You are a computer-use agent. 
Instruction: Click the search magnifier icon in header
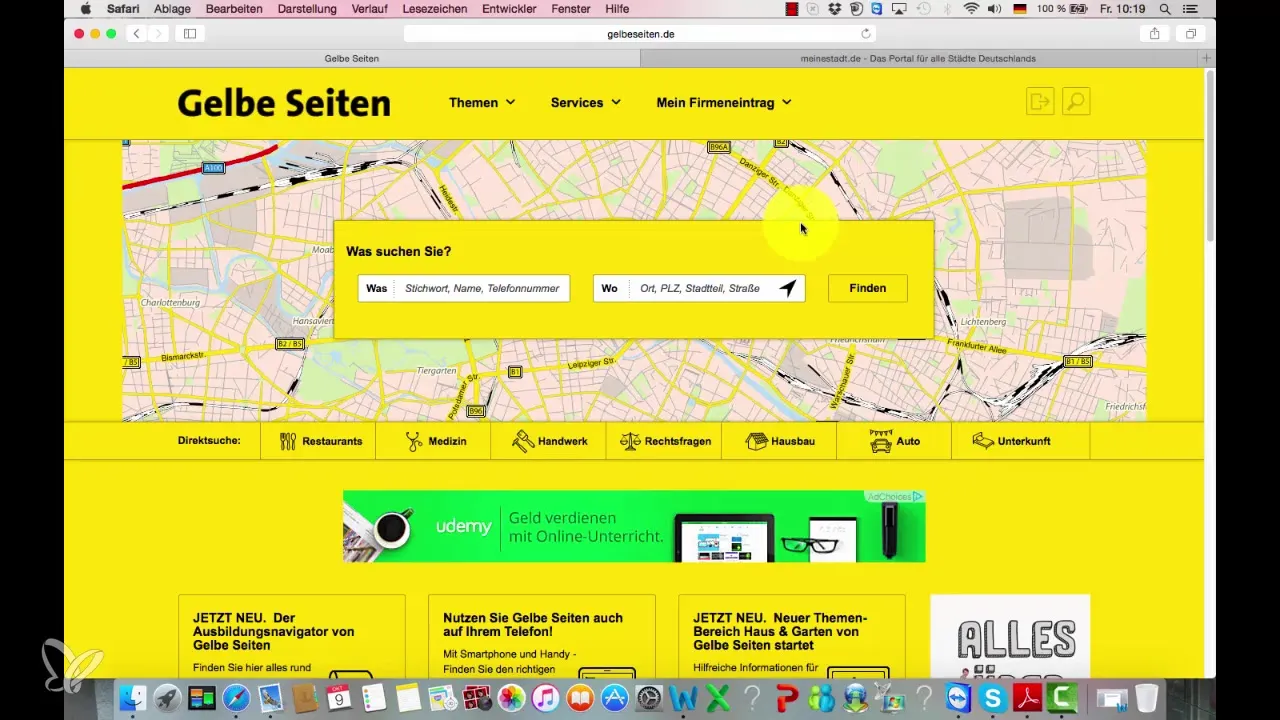(1076, 102)
